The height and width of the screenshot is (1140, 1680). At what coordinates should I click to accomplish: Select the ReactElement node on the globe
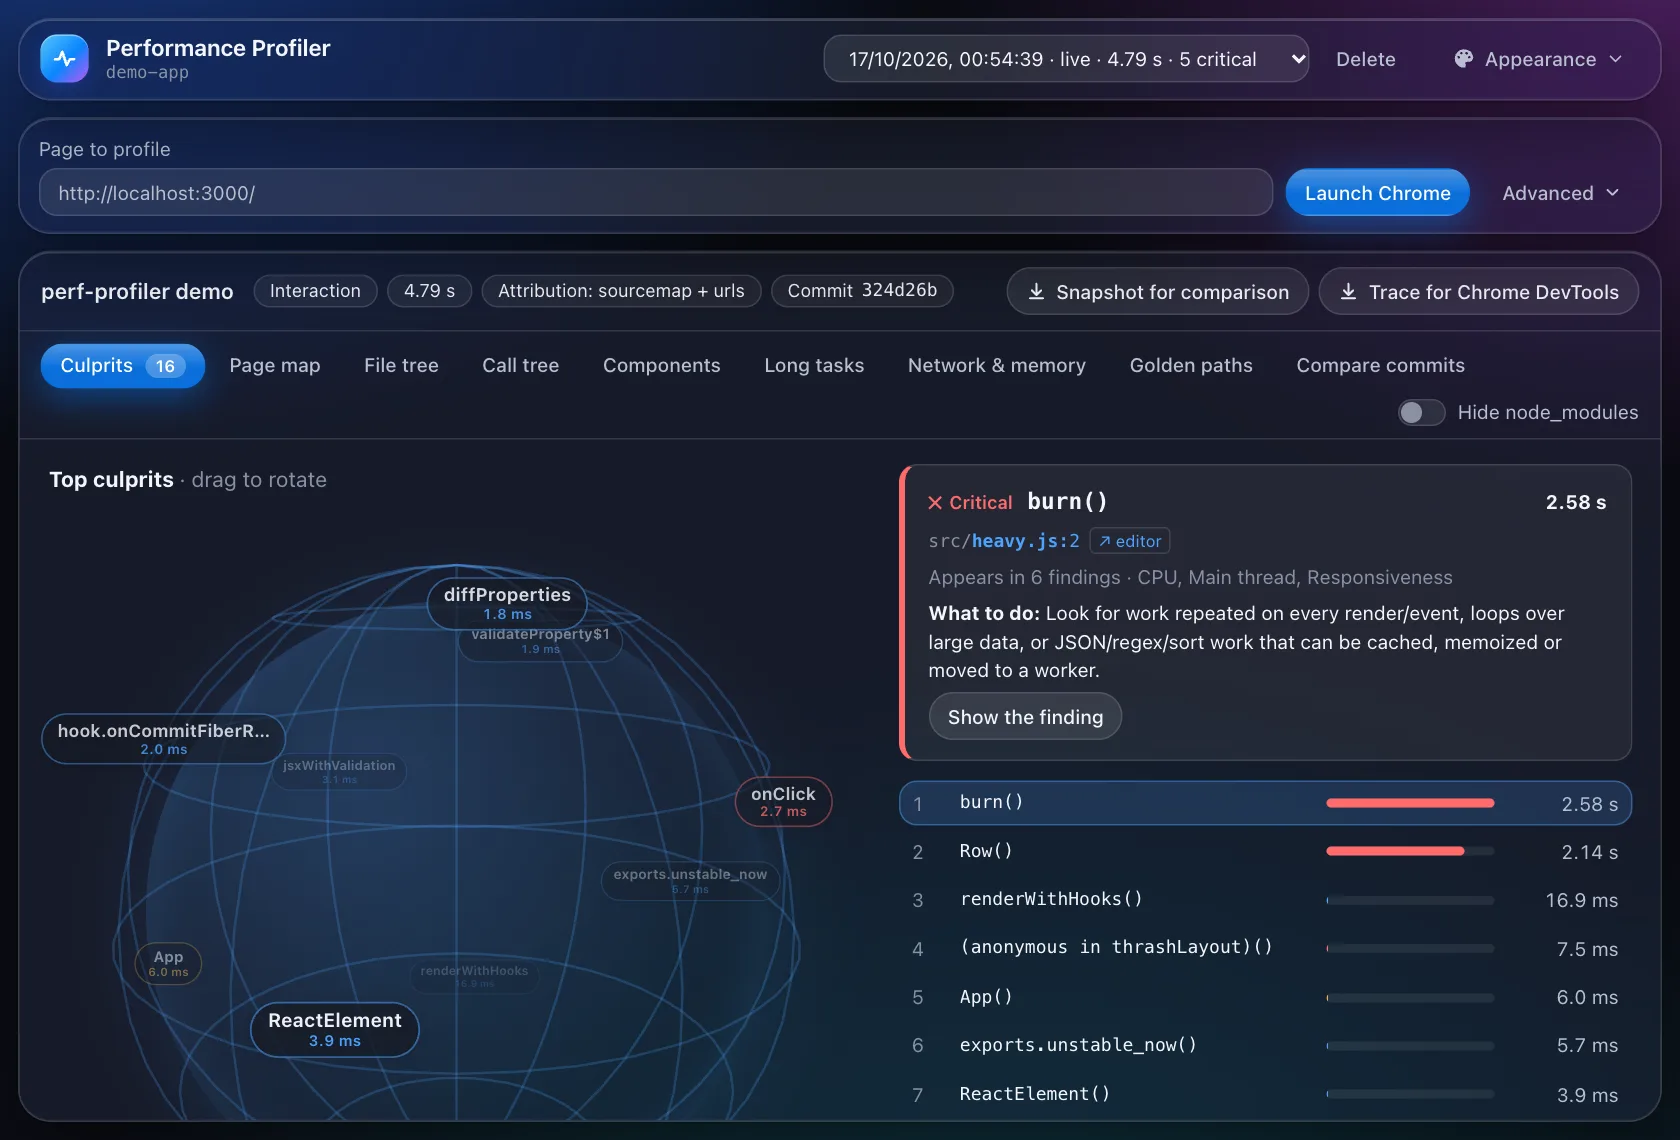click(x=335, y=1029)
